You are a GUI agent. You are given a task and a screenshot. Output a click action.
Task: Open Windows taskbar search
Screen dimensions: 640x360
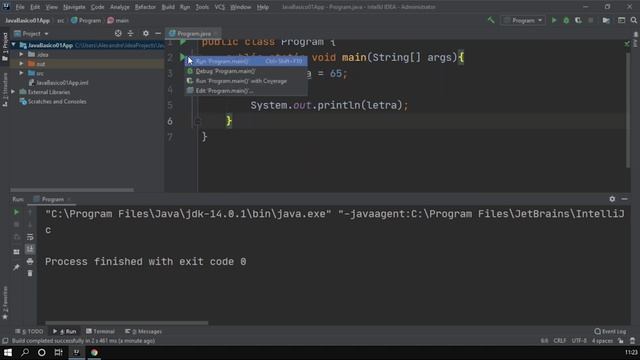pos(25,353)
